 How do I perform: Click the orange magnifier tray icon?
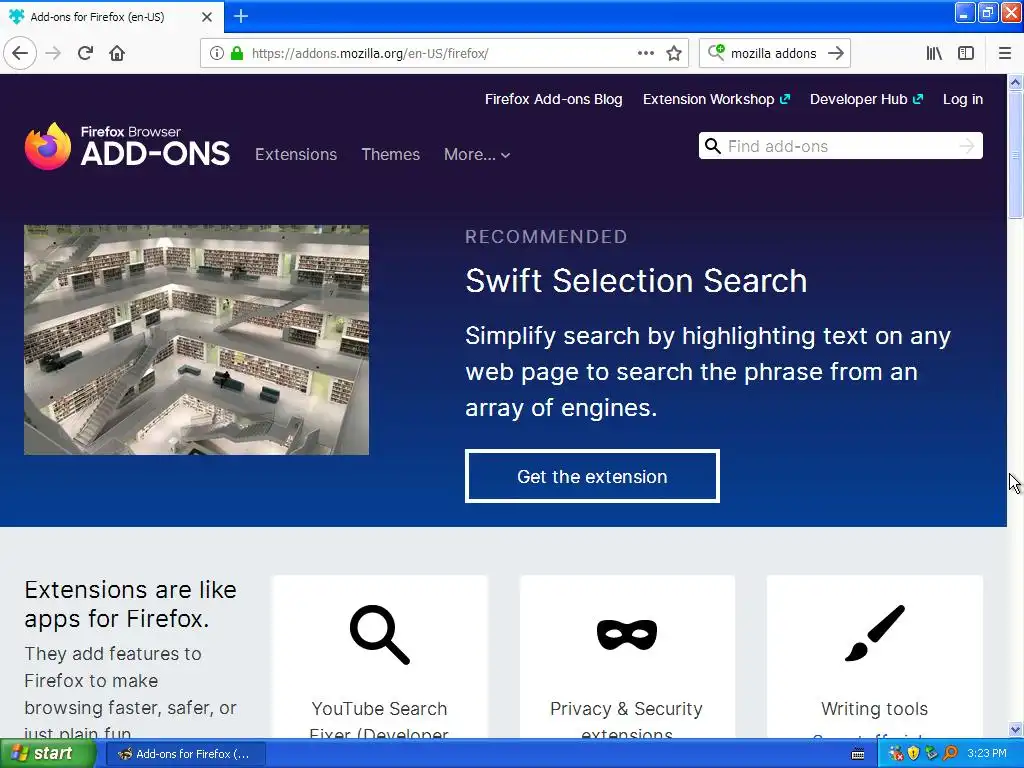[x=950, y=754]
